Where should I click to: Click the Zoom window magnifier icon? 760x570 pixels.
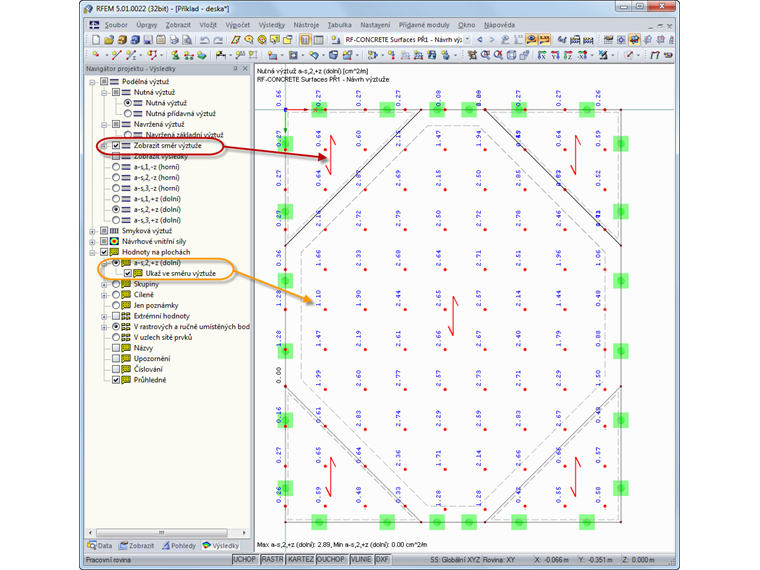485,55
